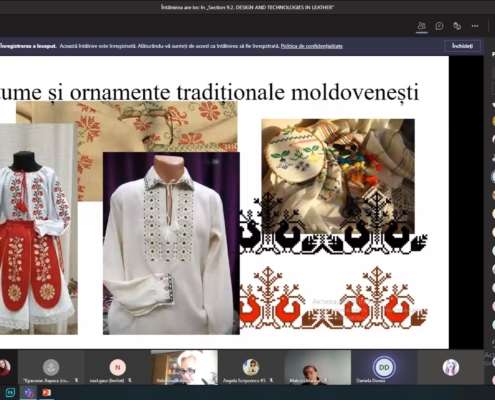This screenshot has height=400, width=495.
Task: Click the Închideți button on banner
Action: point(462,46)
